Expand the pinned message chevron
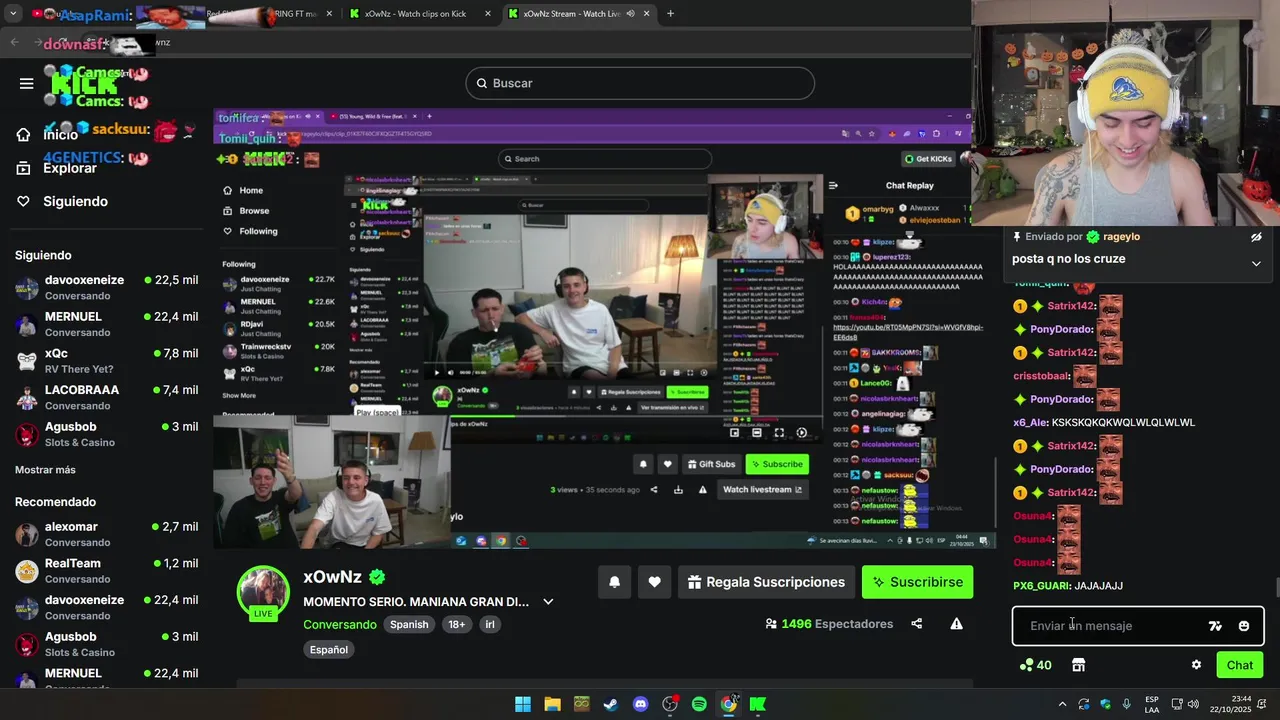The image size is (1280, 720). (1256, 263)
